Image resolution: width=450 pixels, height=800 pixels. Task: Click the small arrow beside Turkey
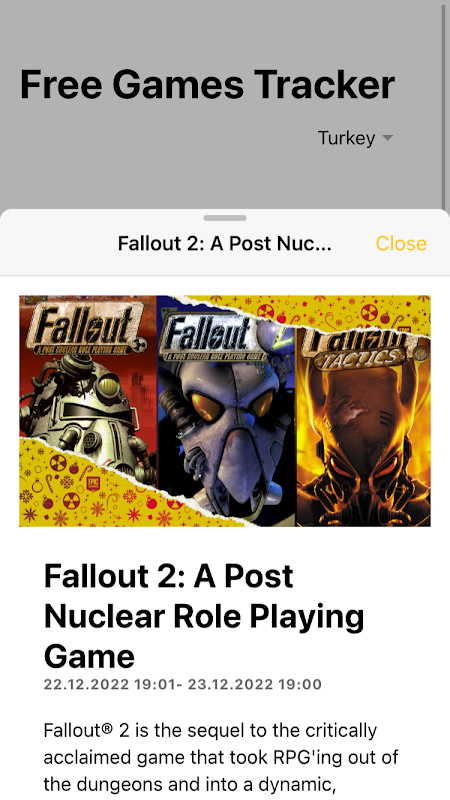(x=388, y=138)
